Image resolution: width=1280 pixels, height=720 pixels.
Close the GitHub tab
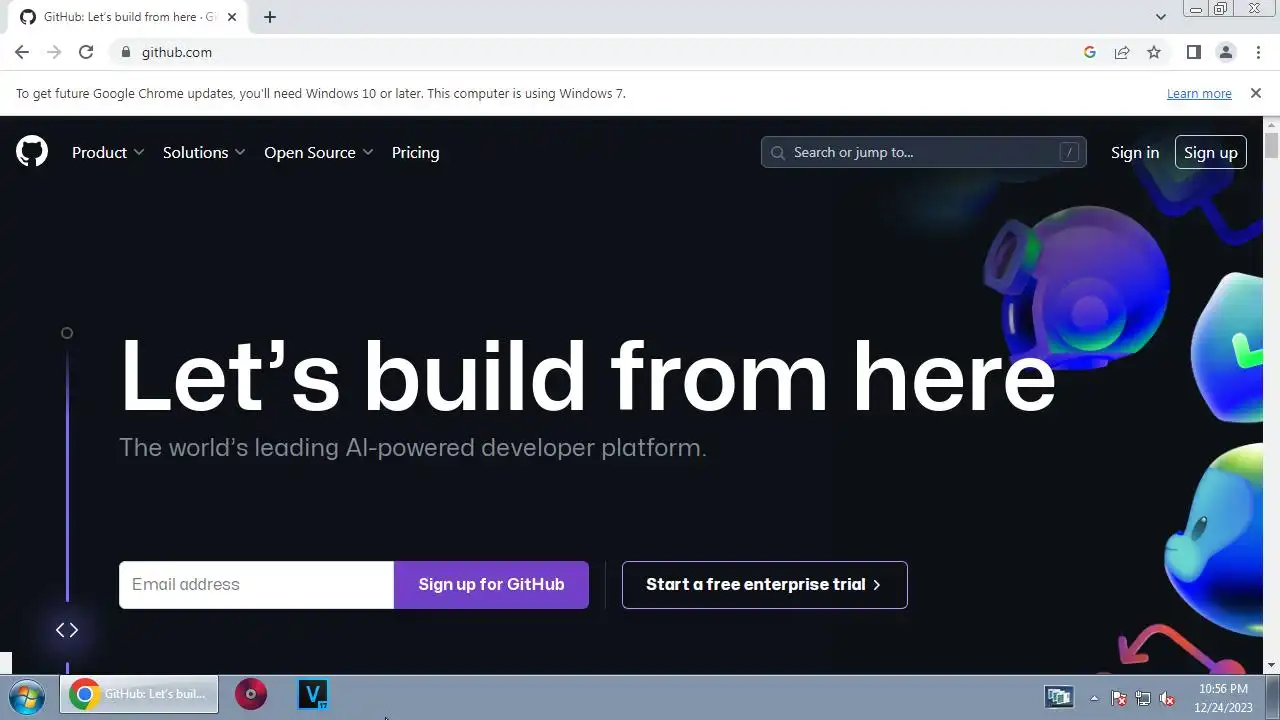(232, 17)
